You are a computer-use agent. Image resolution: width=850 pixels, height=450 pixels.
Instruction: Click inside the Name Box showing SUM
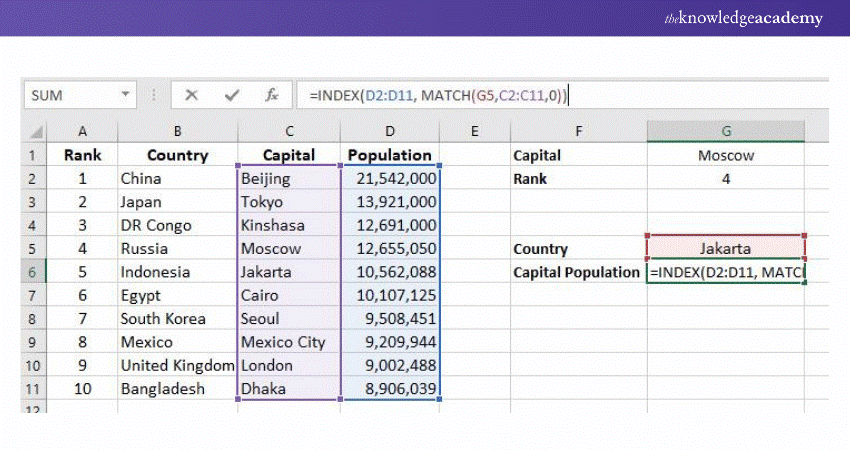(x=70, y=96)
